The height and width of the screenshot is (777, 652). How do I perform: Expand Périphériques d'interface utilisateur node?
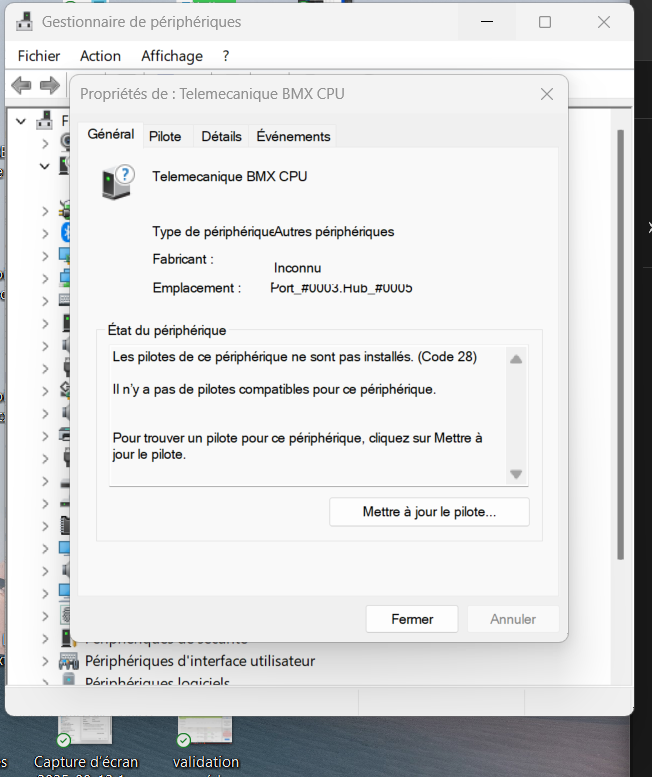(45, 661)
